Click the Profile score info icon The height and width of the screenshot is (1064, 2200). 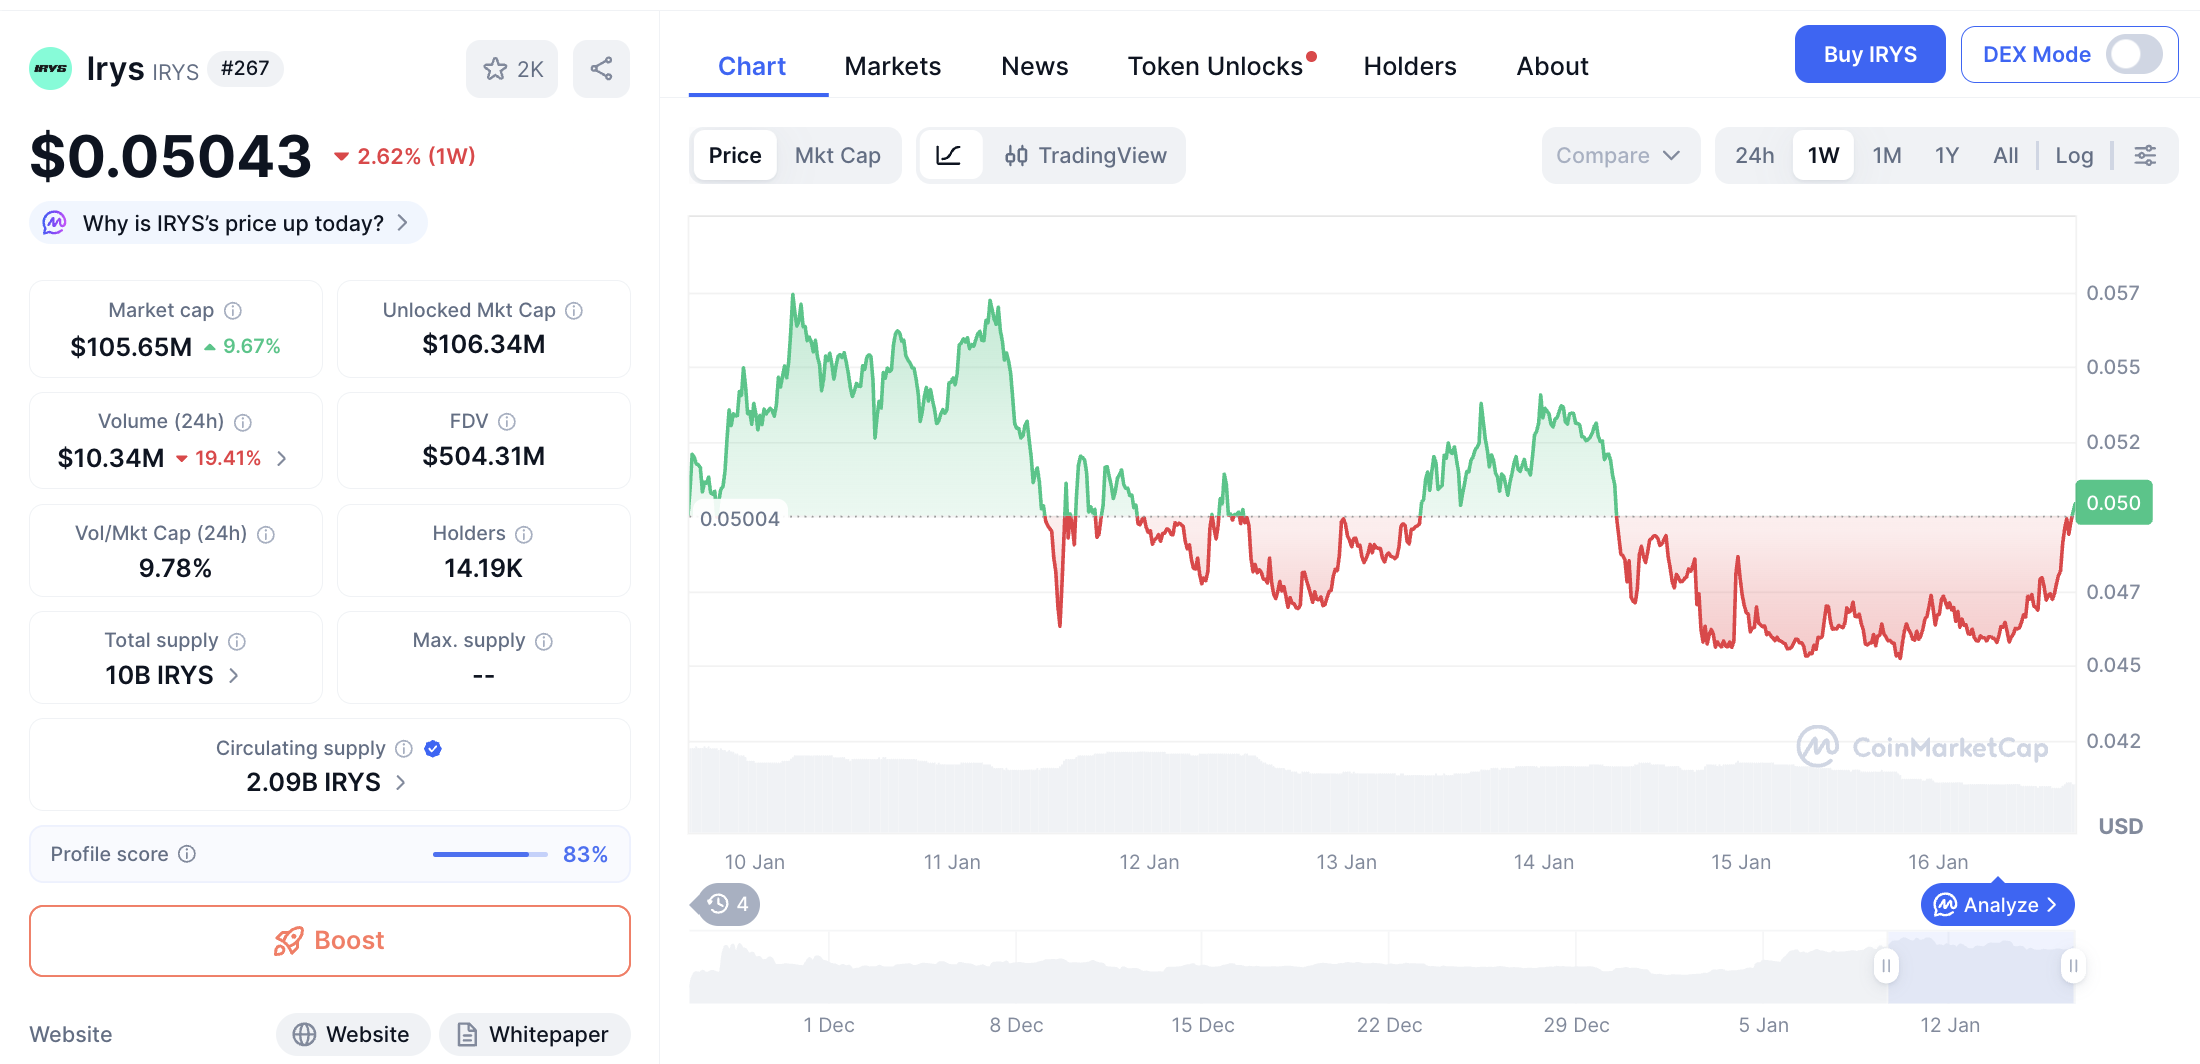187,854
